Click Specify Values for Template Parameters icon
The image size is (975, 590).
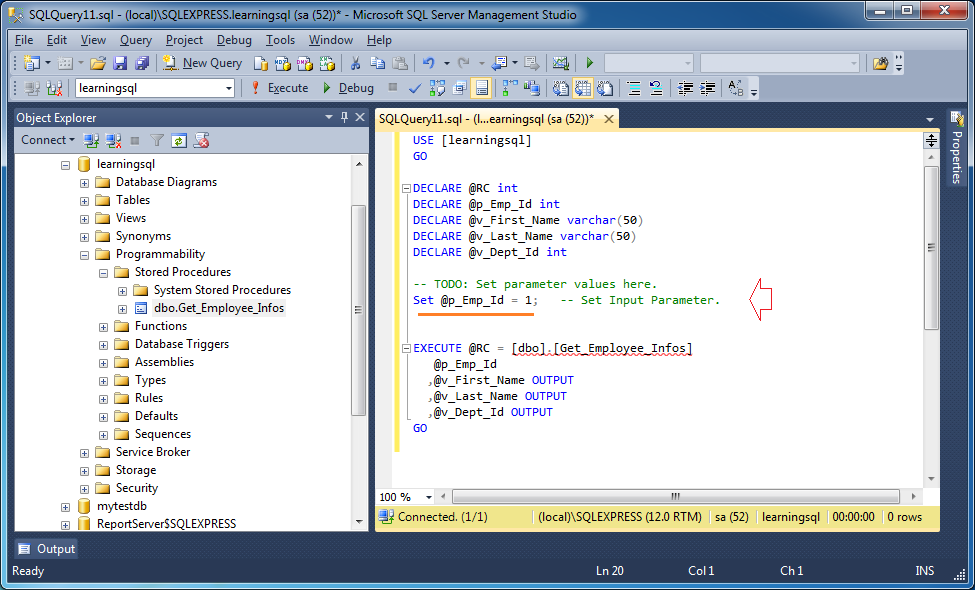click(x=736, y=88)
